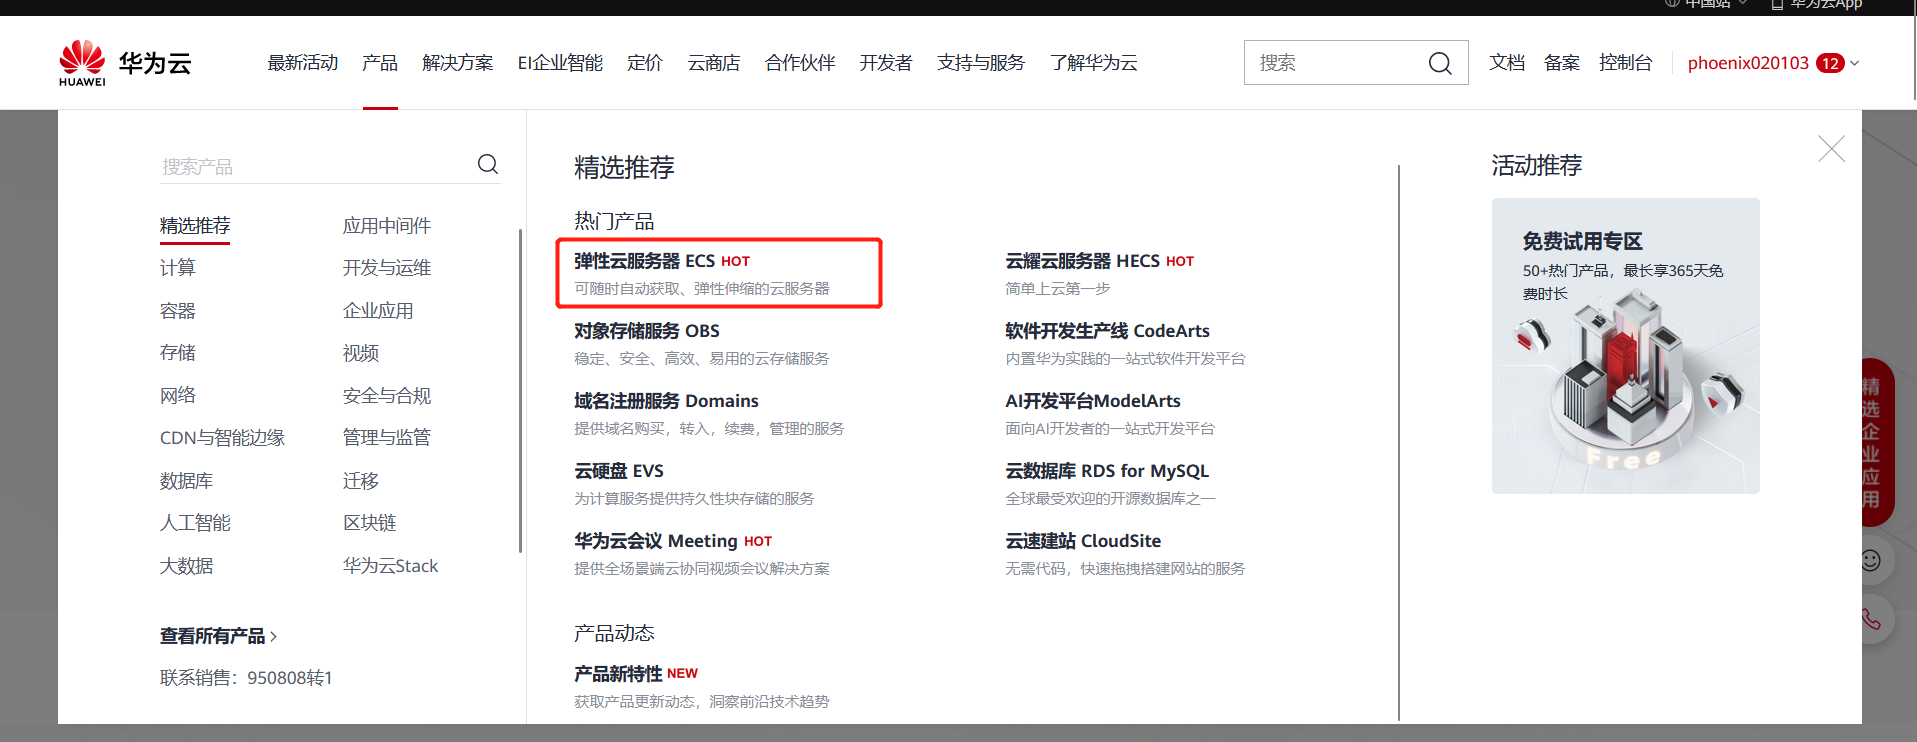Select the 视频 category
The height and width of the screenshot is (742, 1917).
click(x=361, y=353)
